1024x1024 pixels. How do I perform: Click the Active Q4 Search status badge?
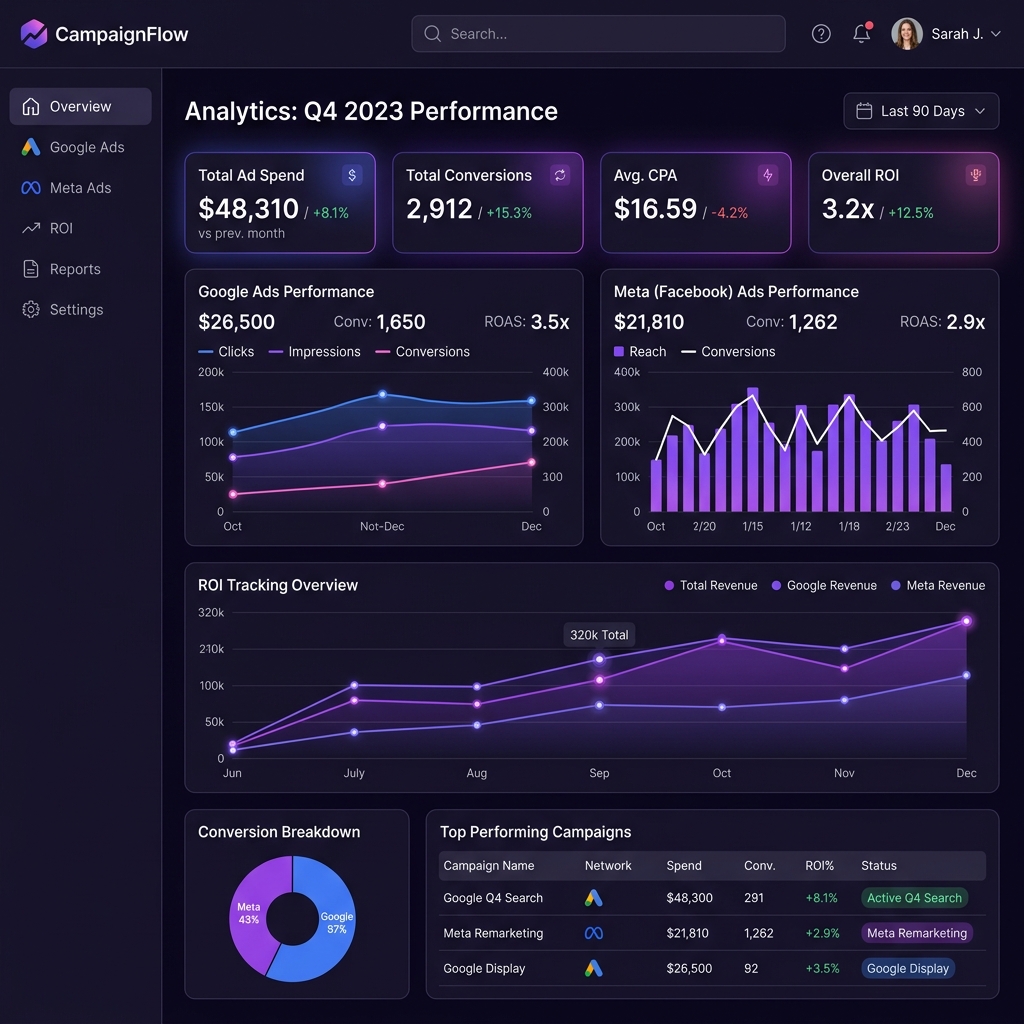click(x=914, y=898)
